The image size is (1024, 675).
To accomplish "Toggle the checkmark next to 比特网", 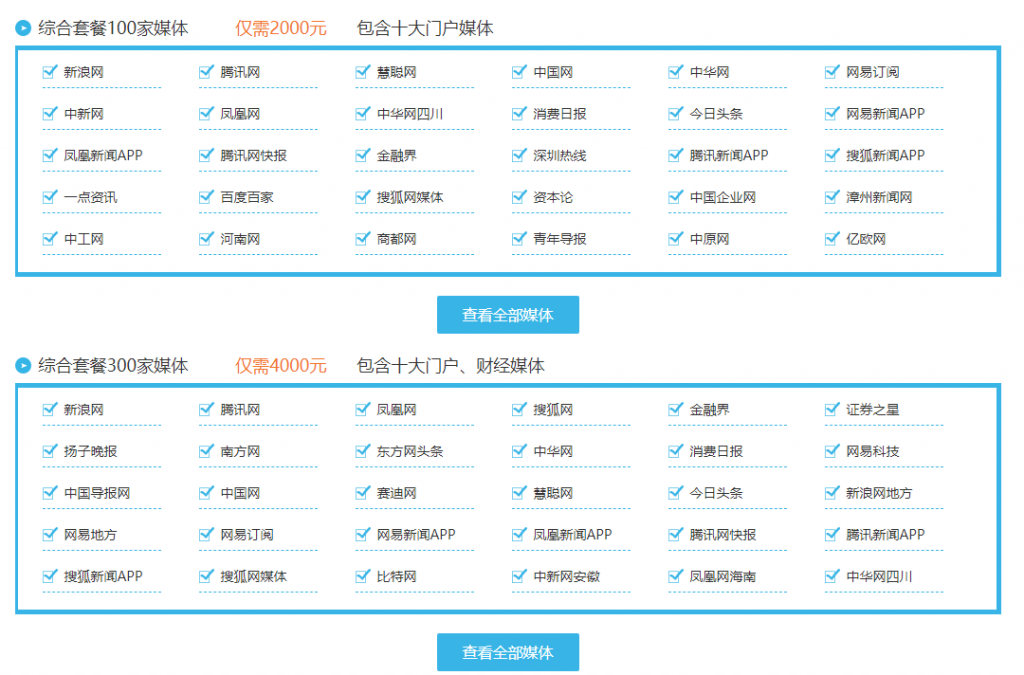I will coord(363,576).
